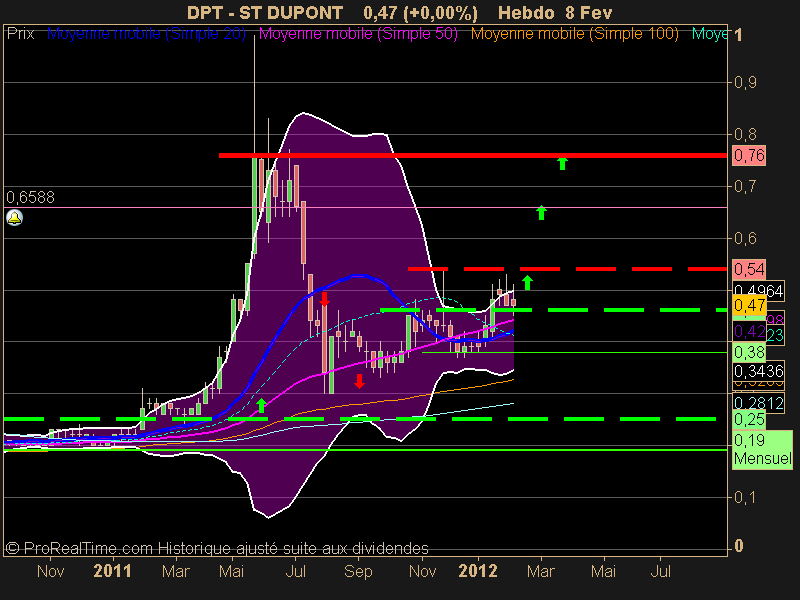Click the green 0,38 support price tag
The height and width of the screenshot is (600, 800).
(749, 352)
